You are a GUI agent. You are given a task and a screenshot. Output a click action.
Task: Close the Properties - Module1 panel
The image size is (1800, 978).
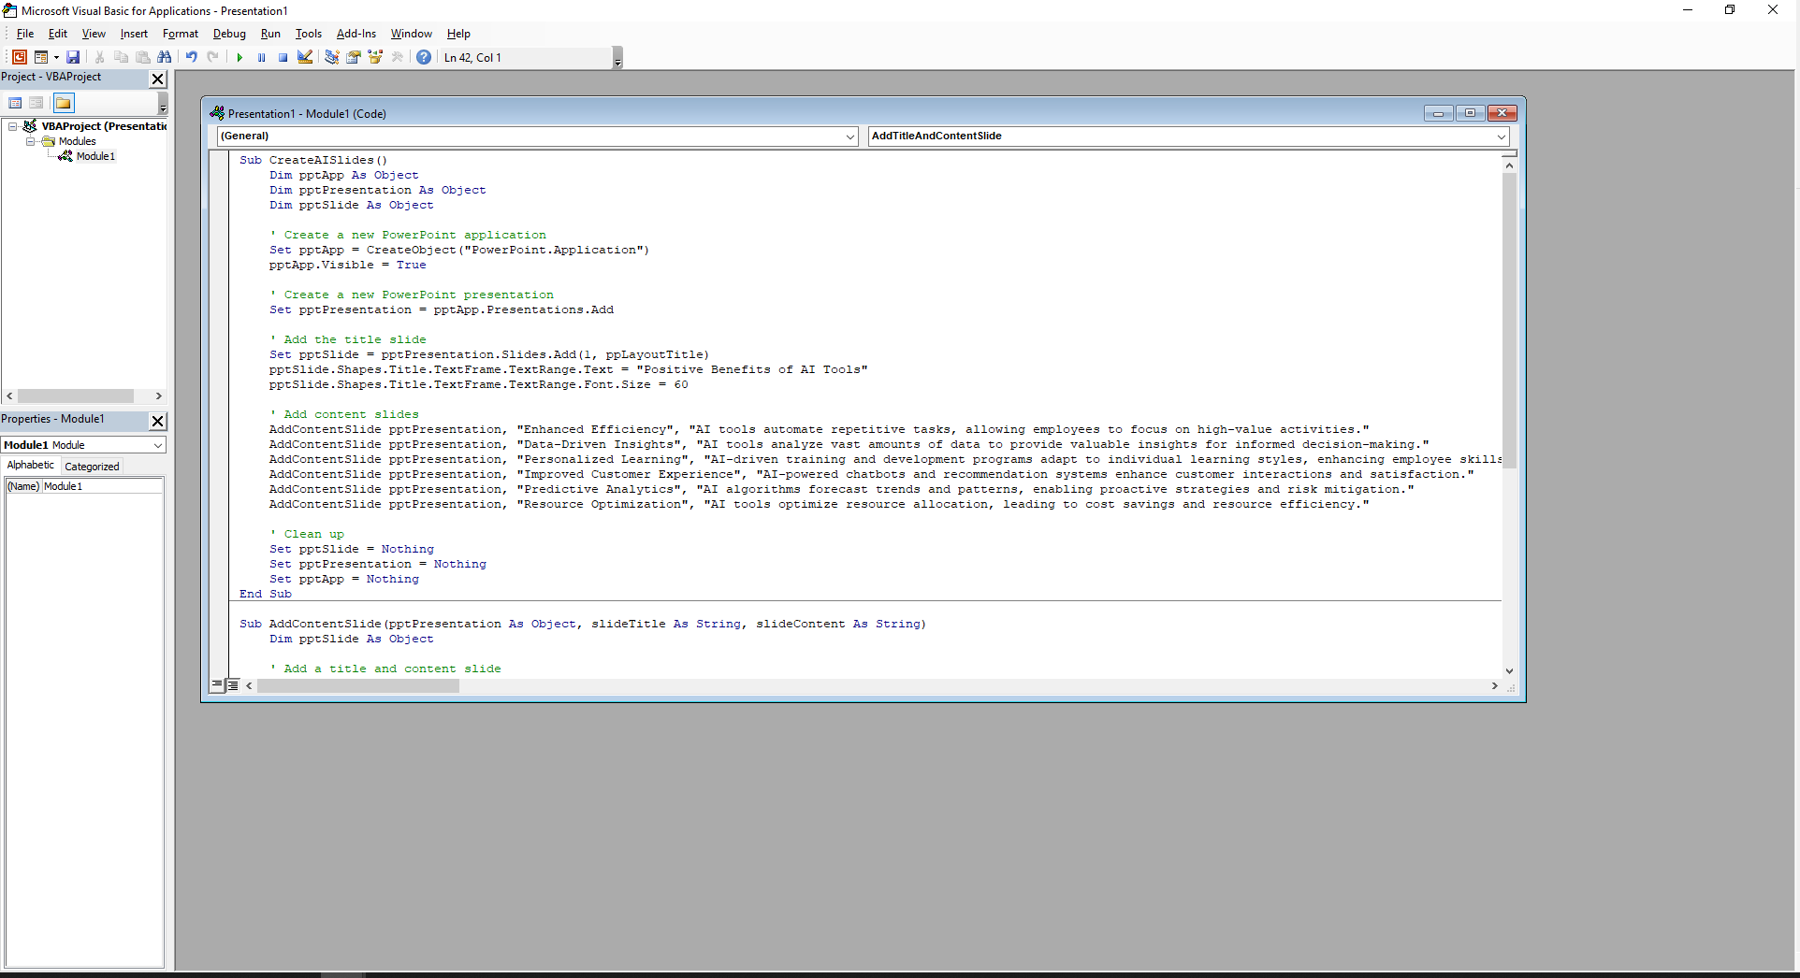click(x=157, y=421)
